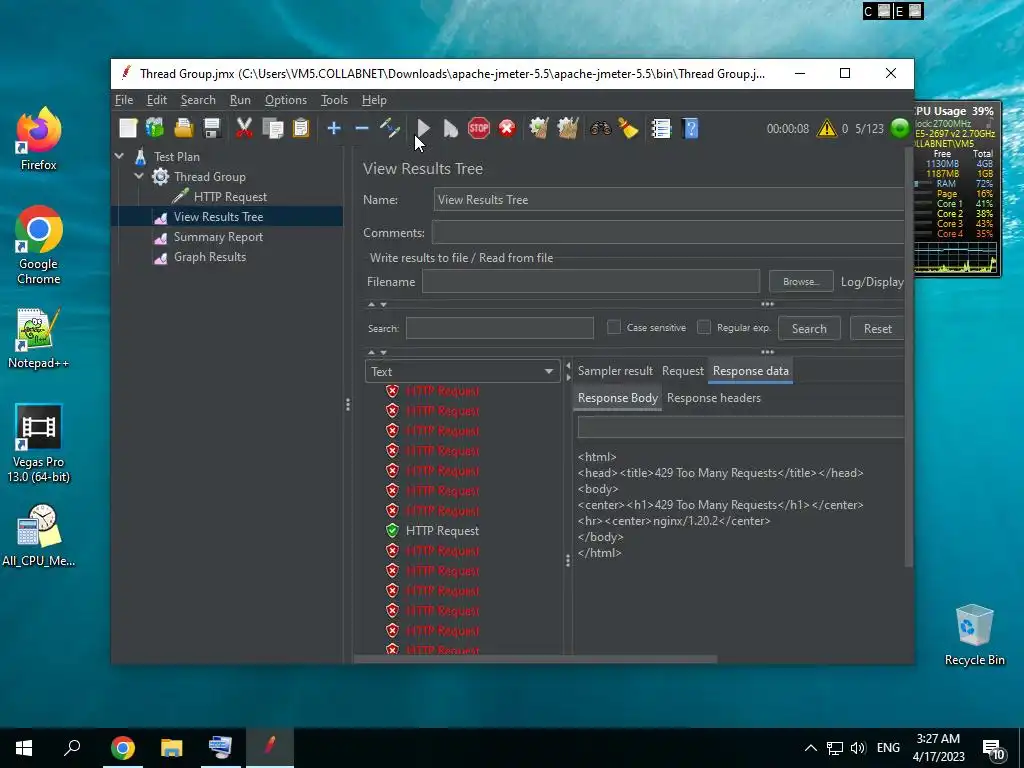Click the Search text field

pos(500,328)
